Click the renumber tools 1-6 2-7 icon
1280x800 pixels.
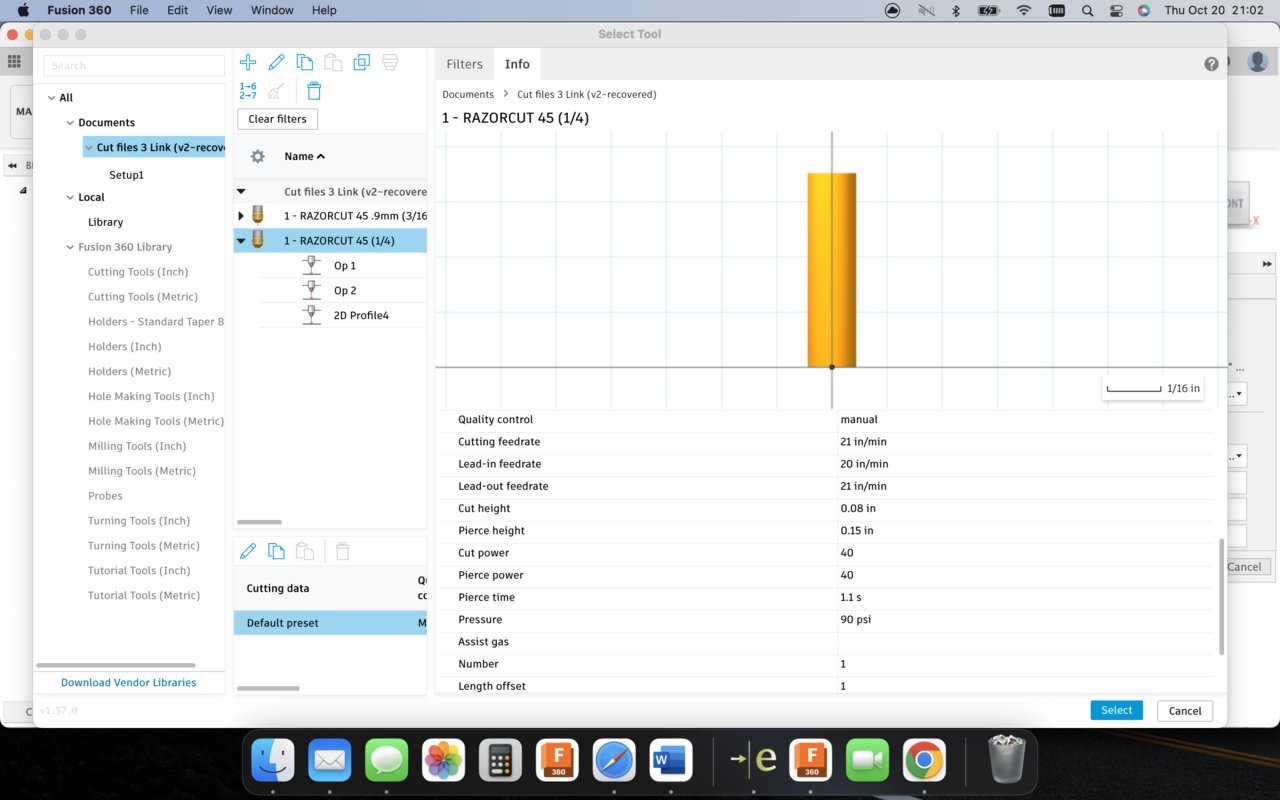tap(248, 91)
